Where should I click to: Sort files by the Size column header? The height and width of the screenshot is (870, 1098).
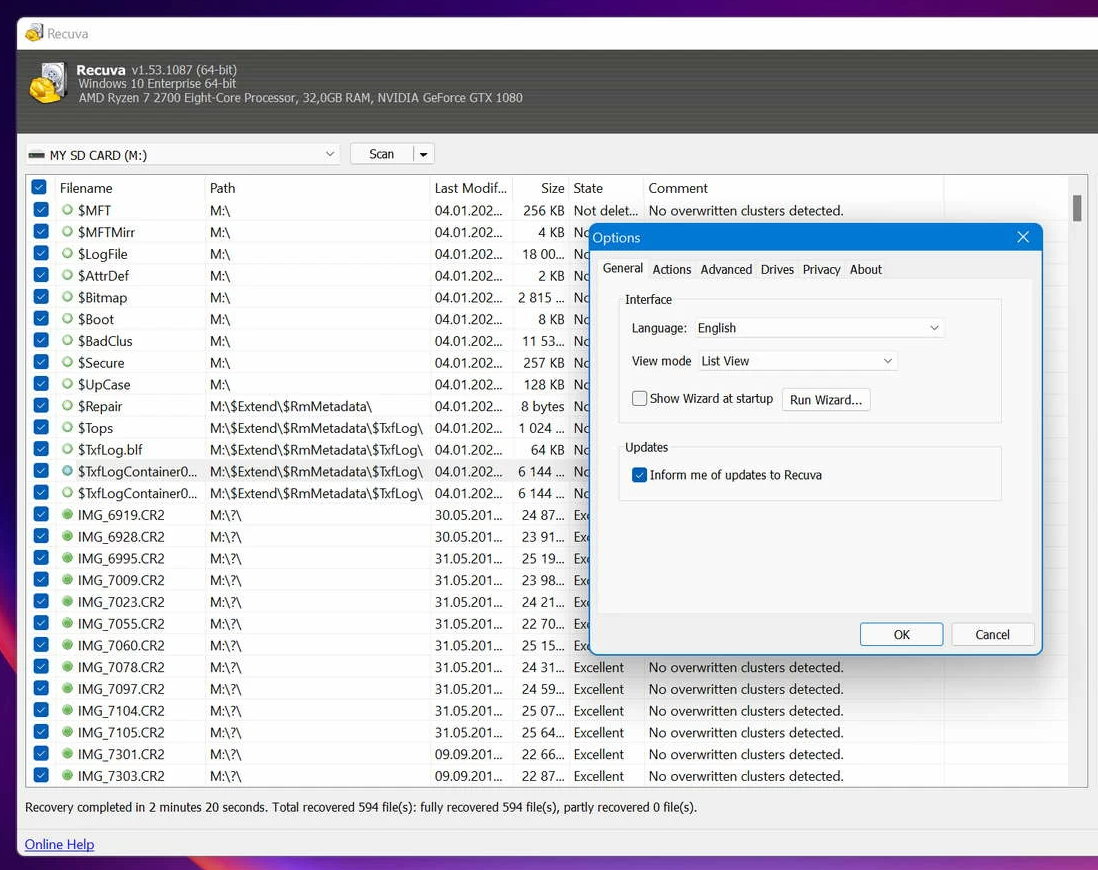coord(541,188)
